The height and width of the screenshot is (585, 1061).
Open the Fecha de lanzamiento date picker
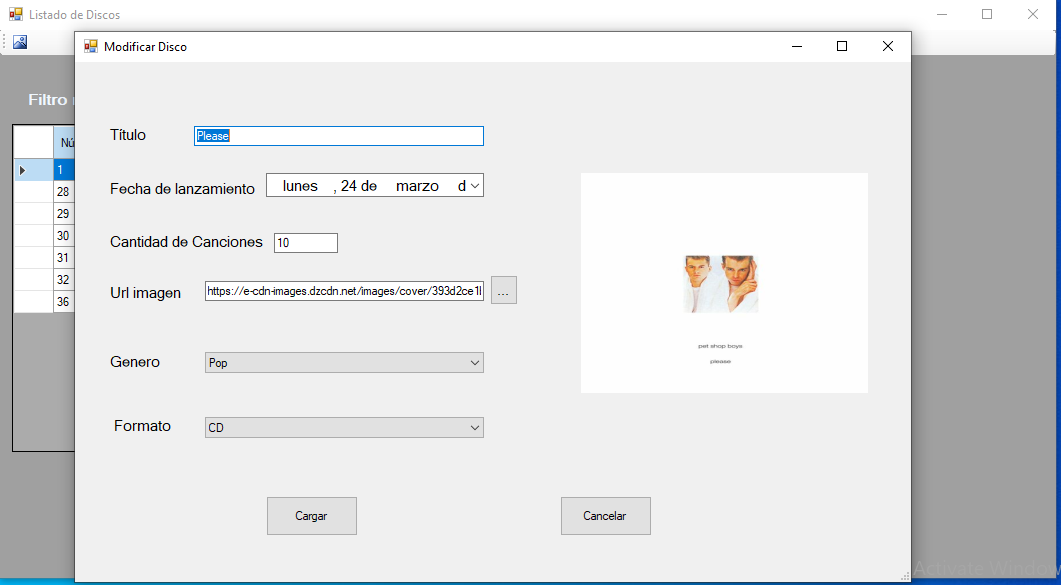tap(474, 186)
